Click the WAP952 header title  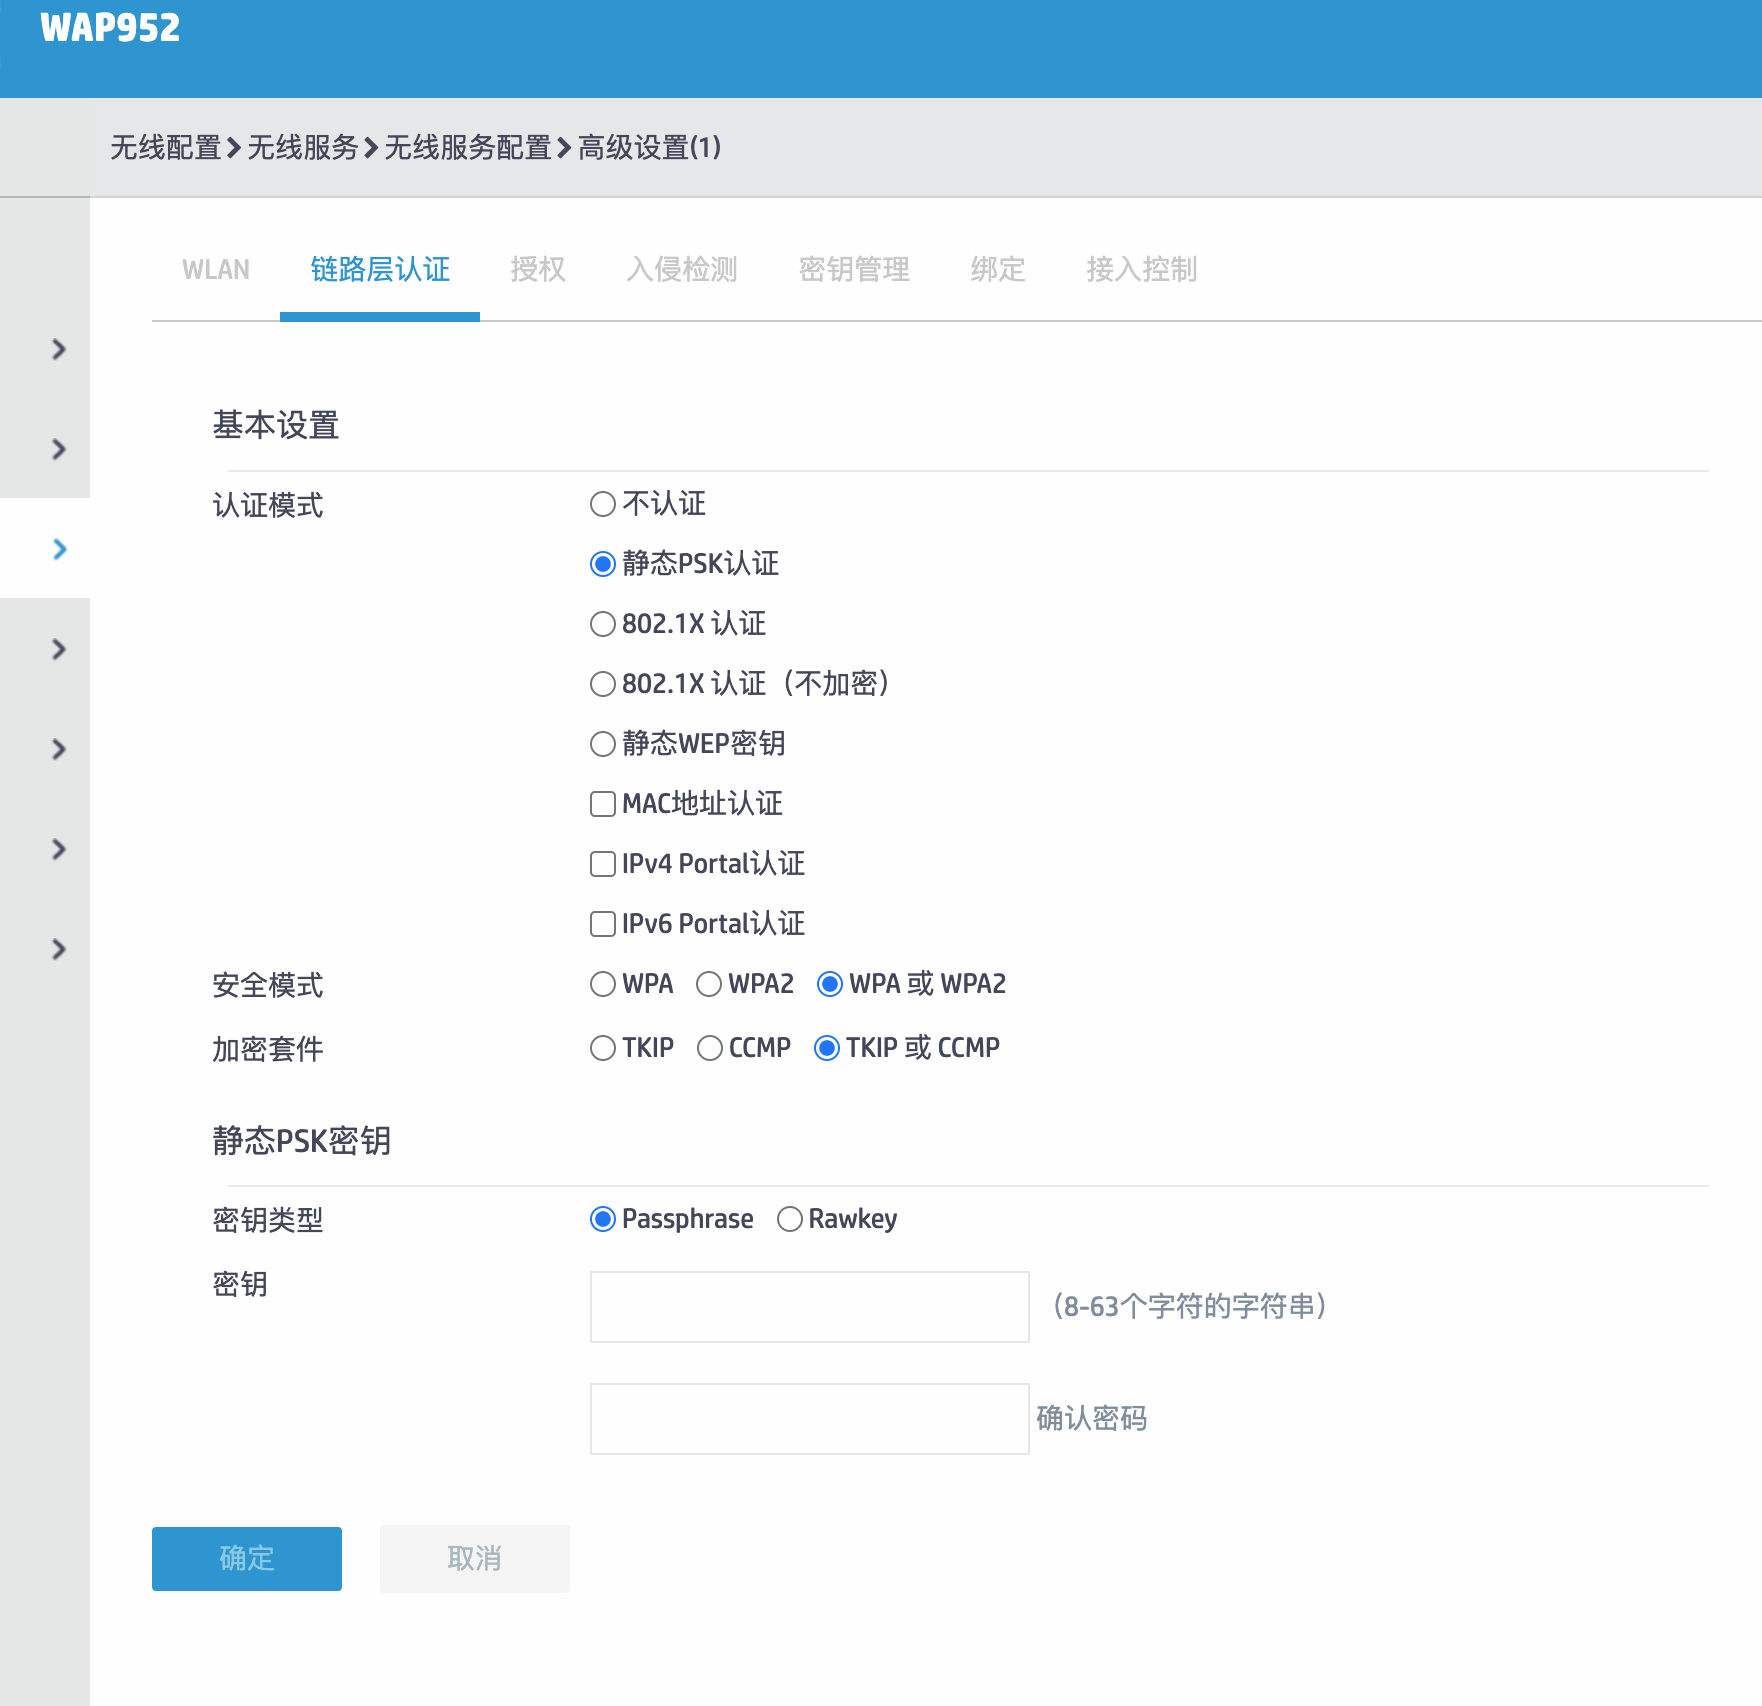pos(110,28)
